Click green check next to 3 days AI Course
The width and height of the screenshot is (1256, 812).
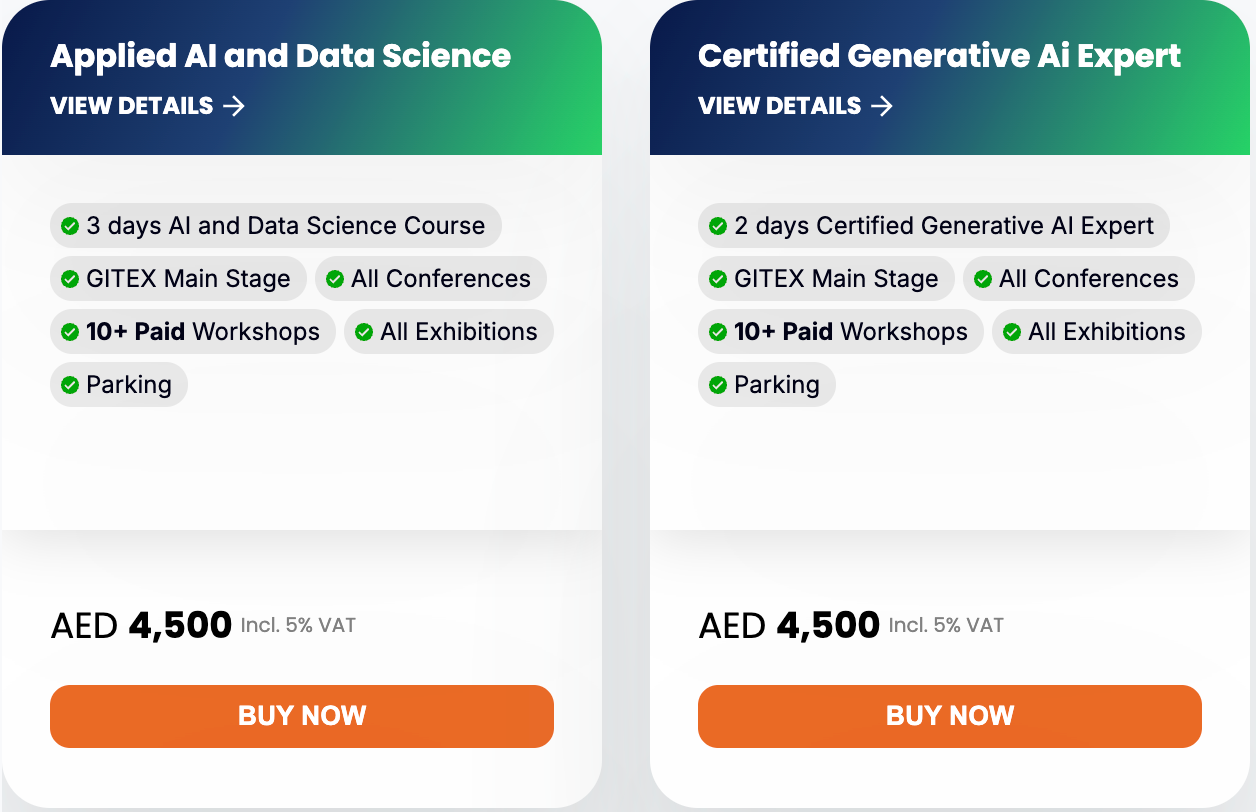[x=70, y=226]
